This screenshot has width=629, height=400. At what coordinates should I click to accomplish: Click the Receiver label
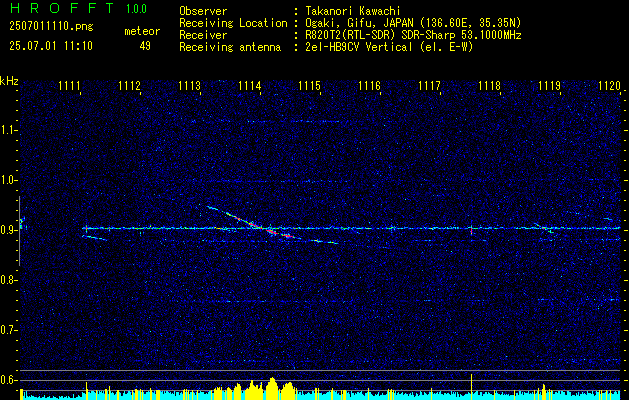[203, 35]
